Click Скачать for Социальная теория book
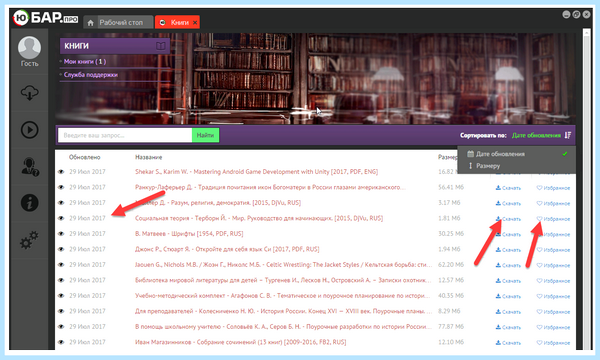600x360 pixels. (x=508, y=219)
